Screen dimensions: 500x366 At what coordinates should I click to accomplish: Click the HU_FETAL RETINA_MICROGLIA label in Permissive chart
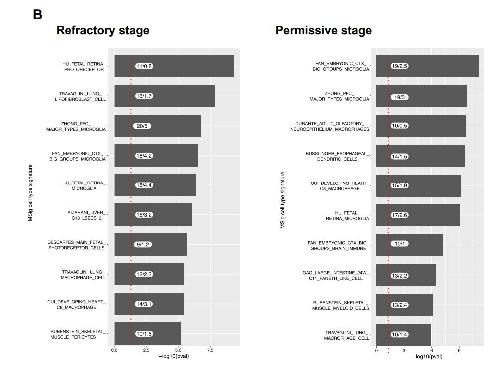[347, 215]
